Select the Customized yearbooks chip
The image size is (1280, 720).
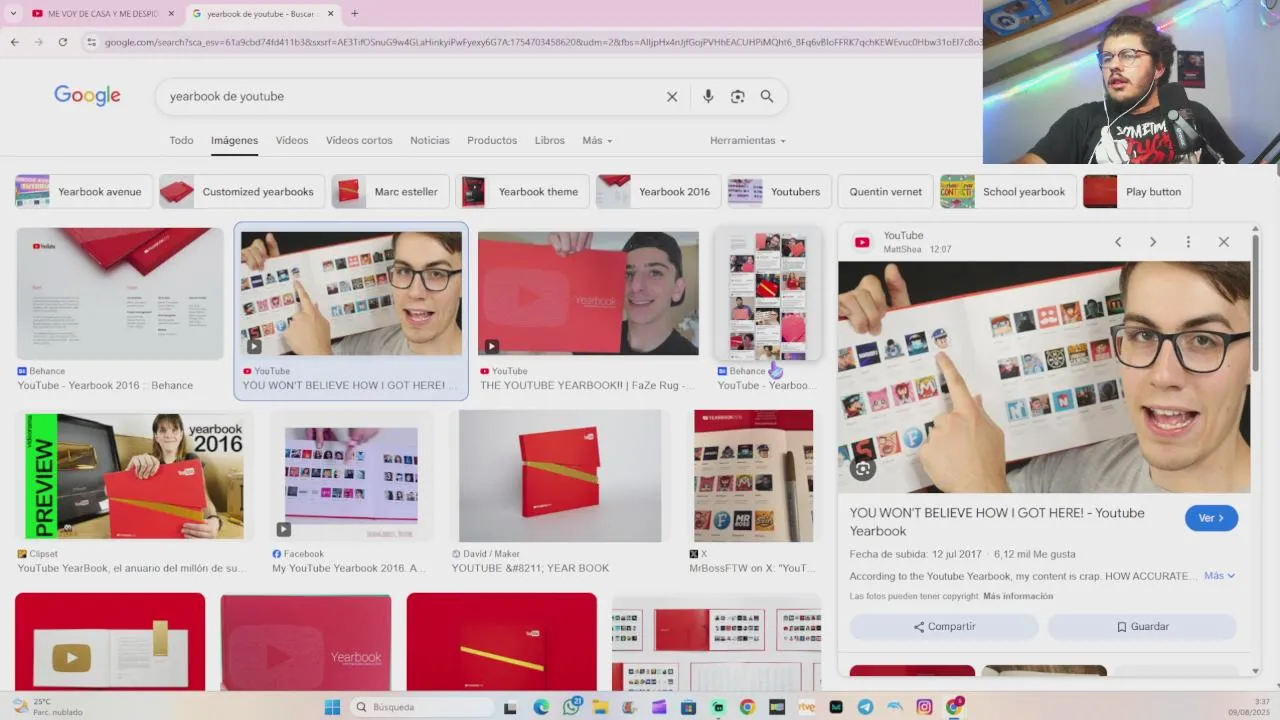pyautogui.click(x=243, y=192)
